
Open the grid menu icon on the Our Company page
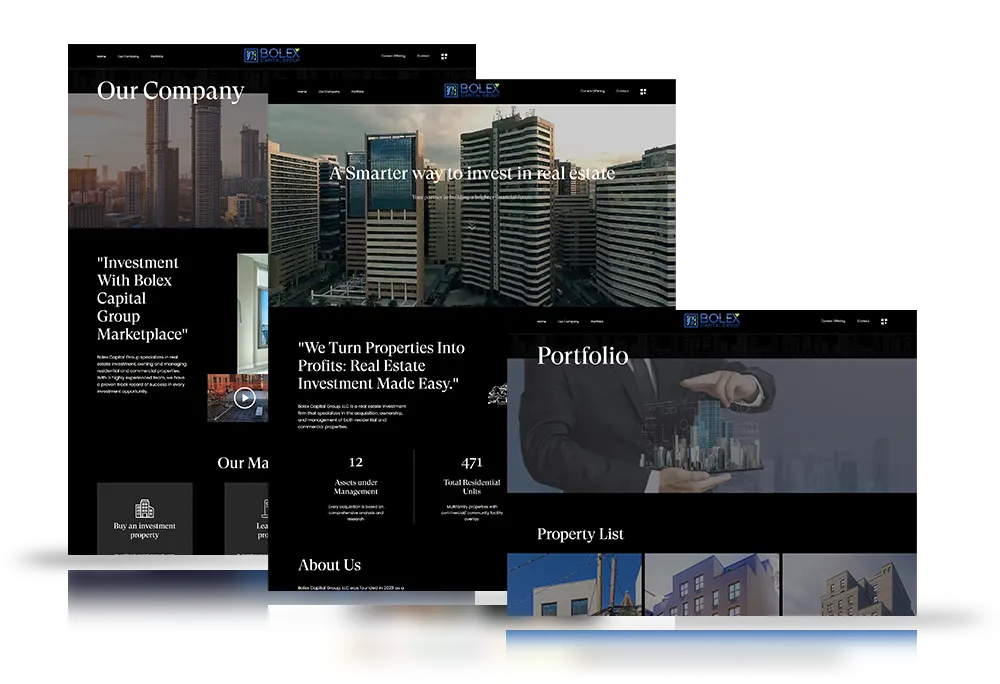pyautogui.click(x=443, y=56)
